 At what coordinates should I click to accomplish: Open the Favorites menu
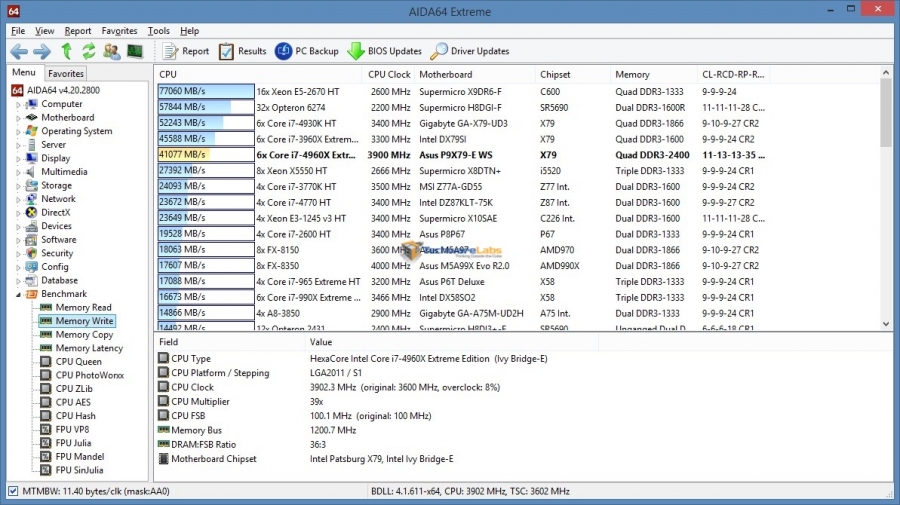click(119, 31)
